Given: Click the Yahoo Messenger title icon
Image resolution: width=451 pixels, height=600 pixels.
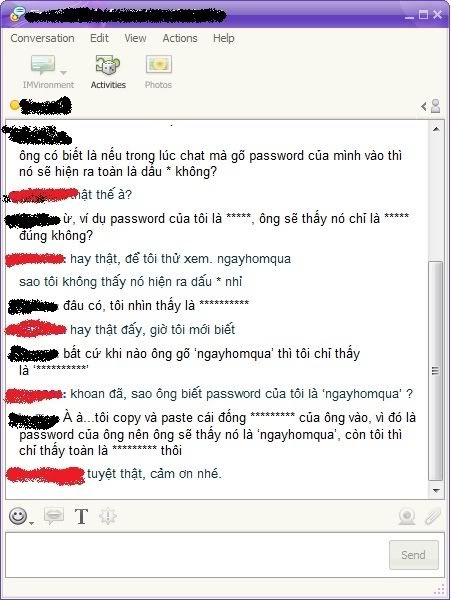Looking at the screenshot, I should (17, 15).
